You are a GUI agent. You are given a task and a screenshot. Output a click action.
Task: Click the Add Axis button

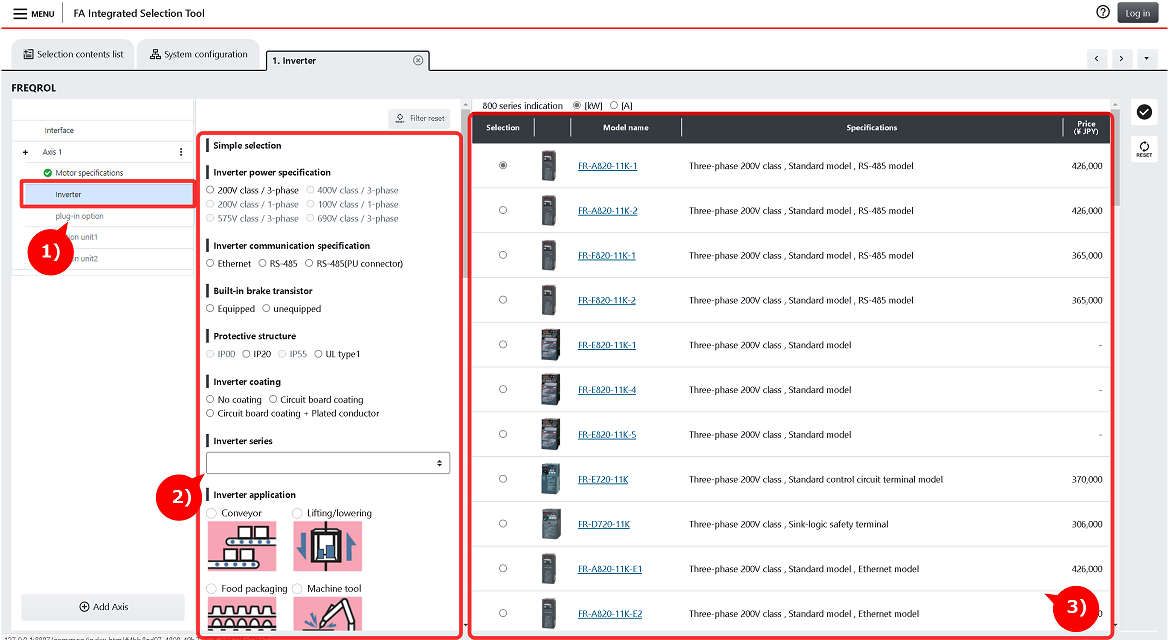point(103,607)
